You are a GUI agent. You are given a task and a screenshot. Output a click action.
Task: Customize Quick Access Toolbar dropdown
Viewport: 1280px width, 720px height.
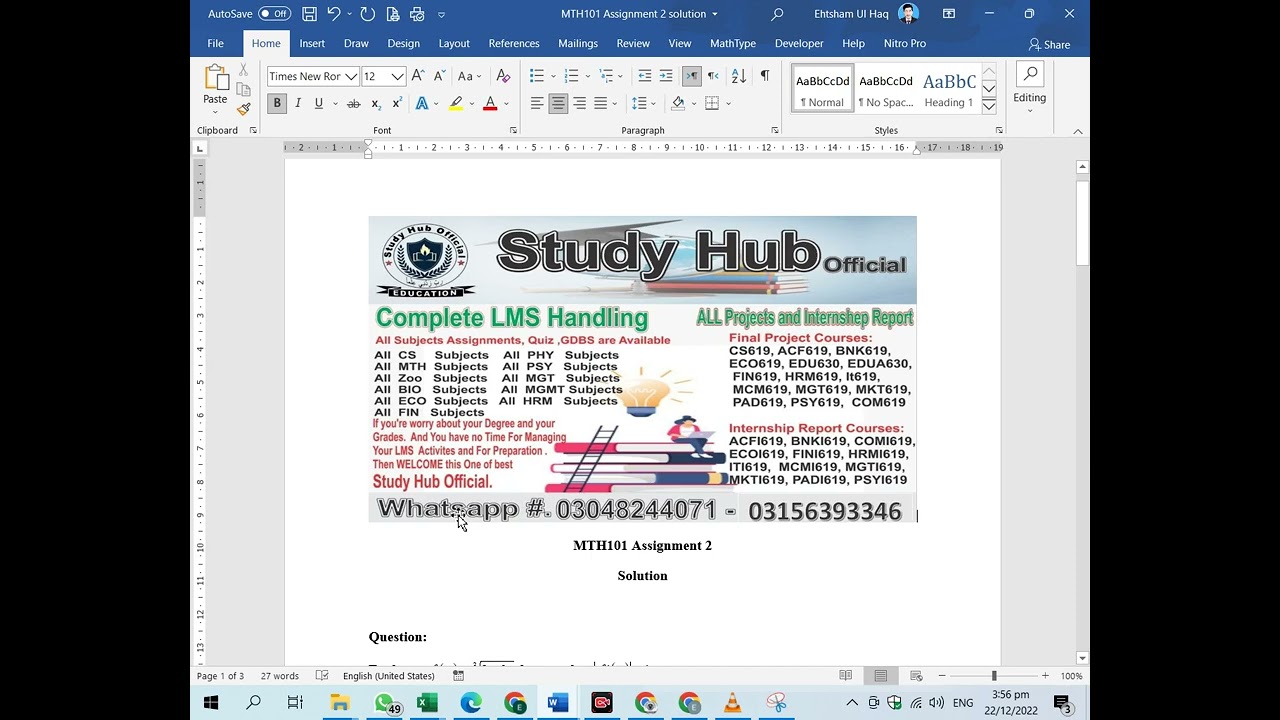click(x=441, y=14)
